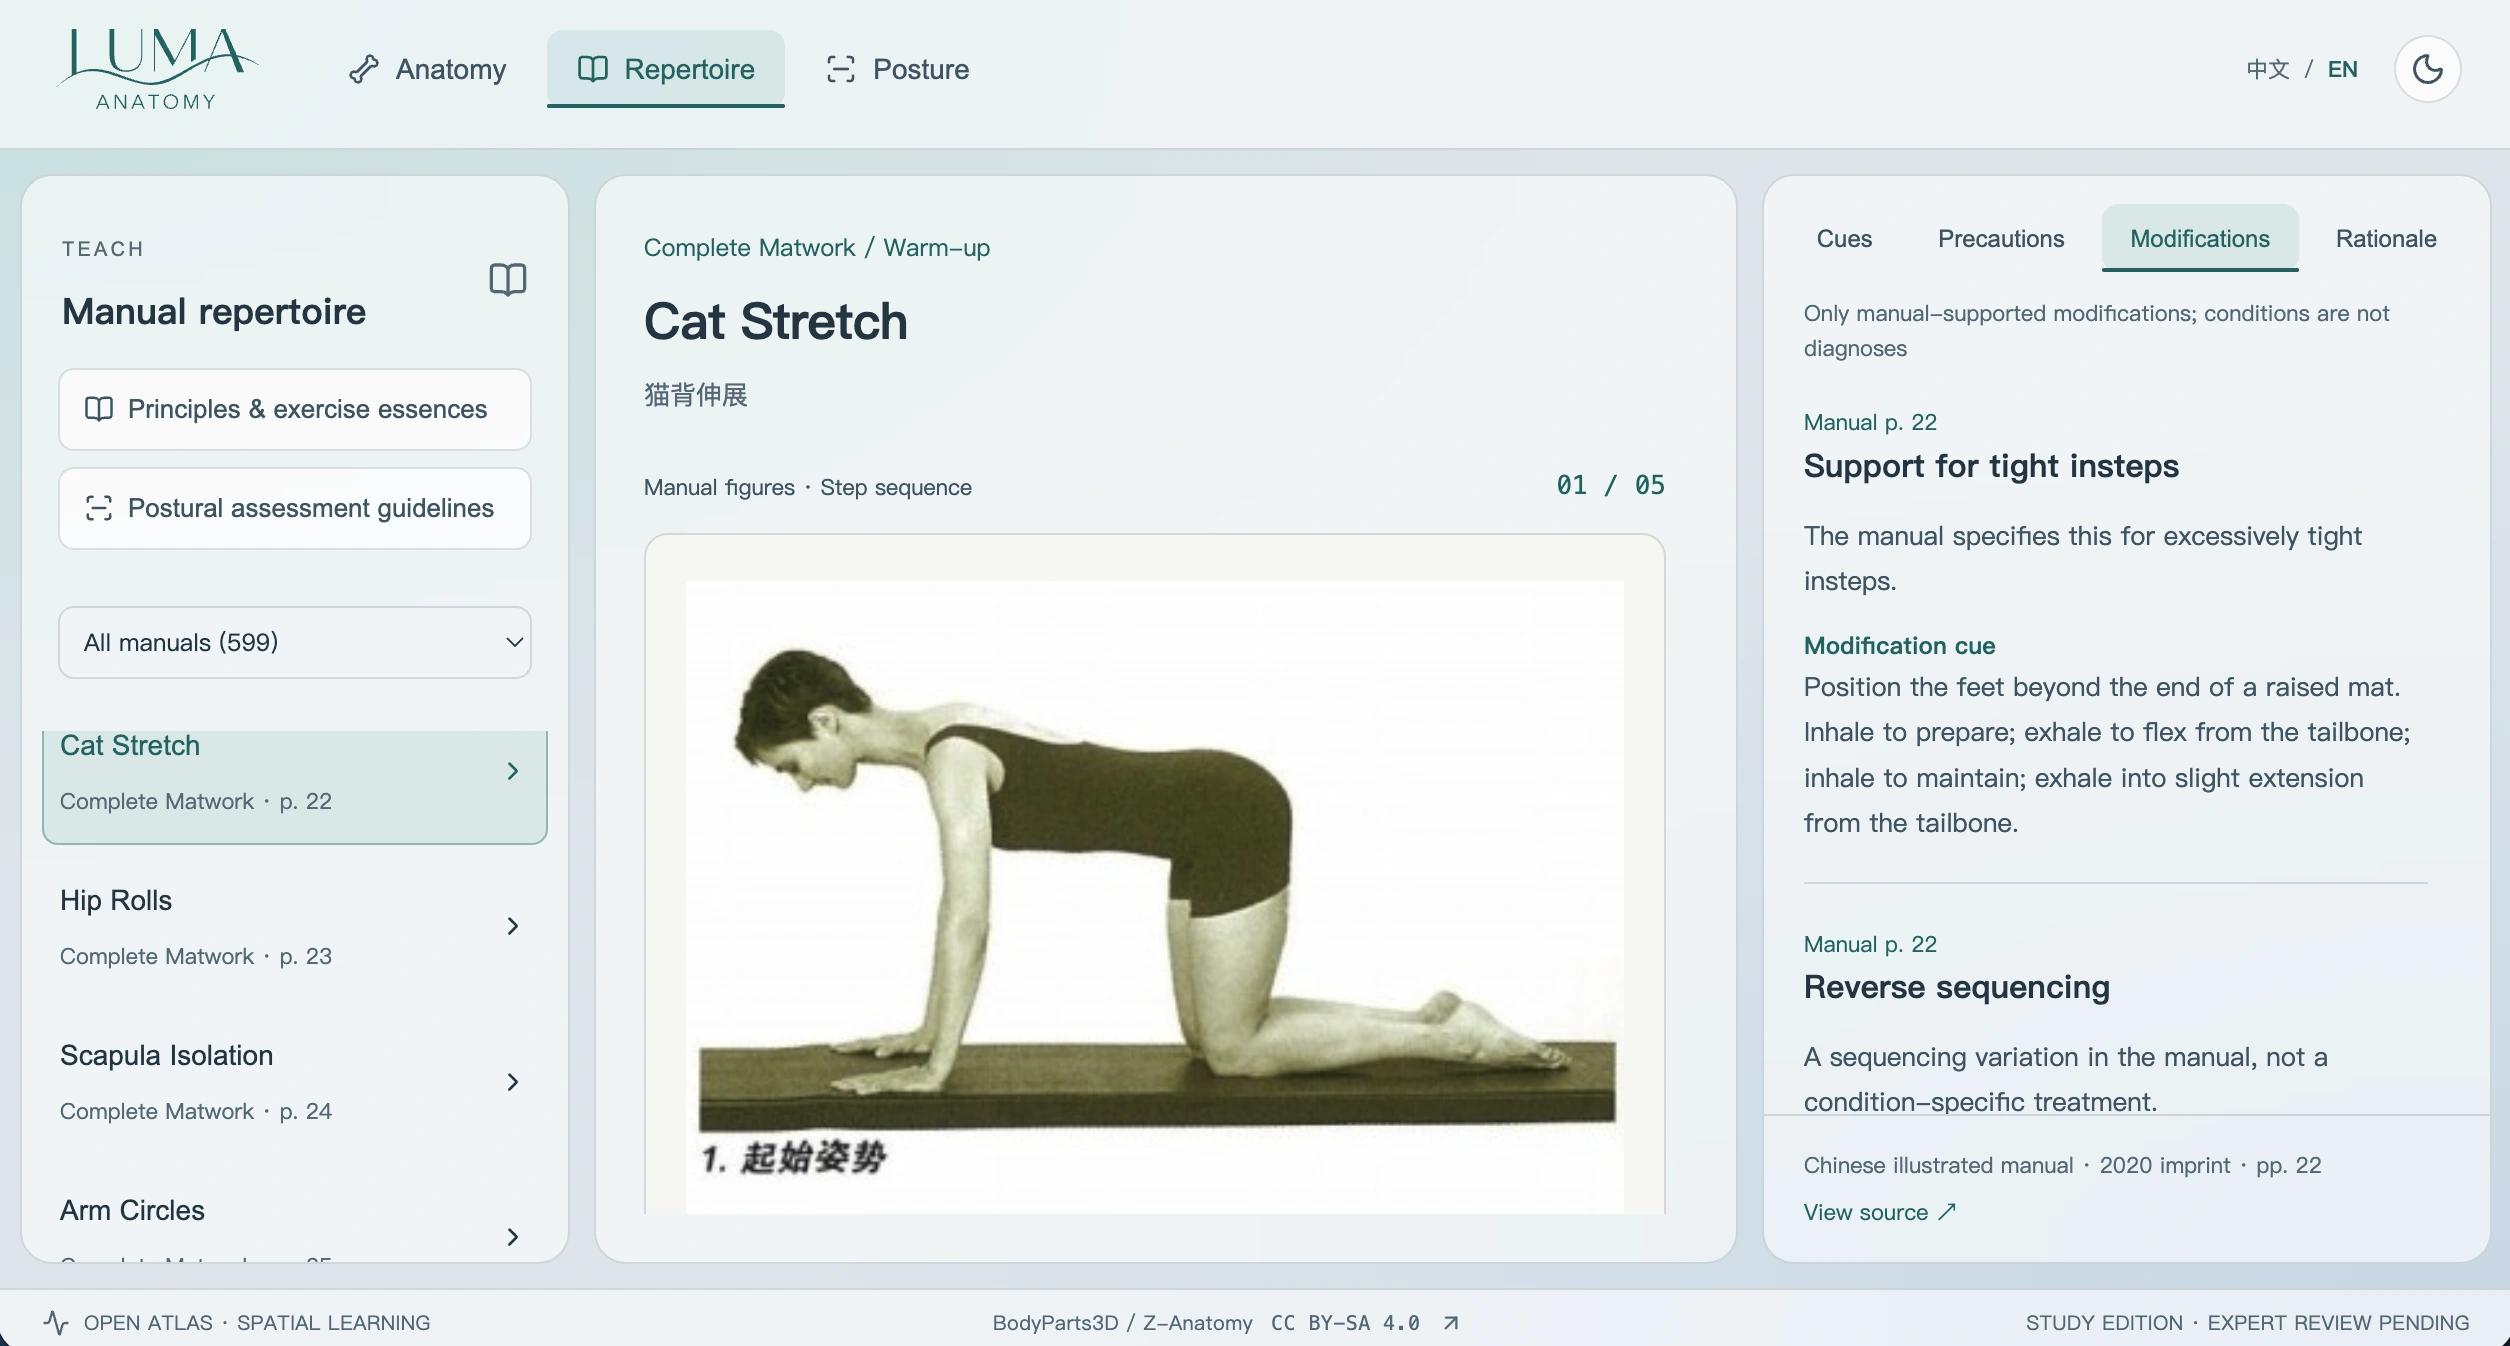
Task: Open the Posture section
Action: point(897,69)
